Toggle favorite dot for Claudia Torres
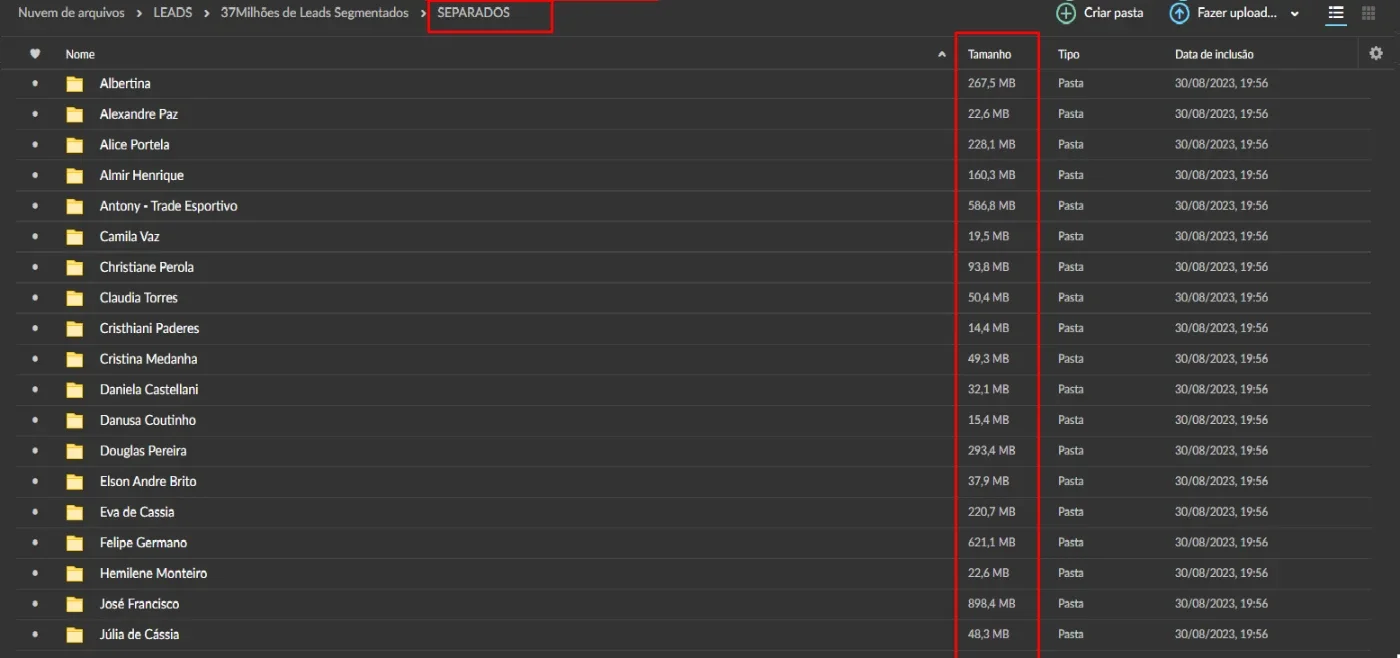Screen dimensions: 1400x658 click(x=35, y=298)
